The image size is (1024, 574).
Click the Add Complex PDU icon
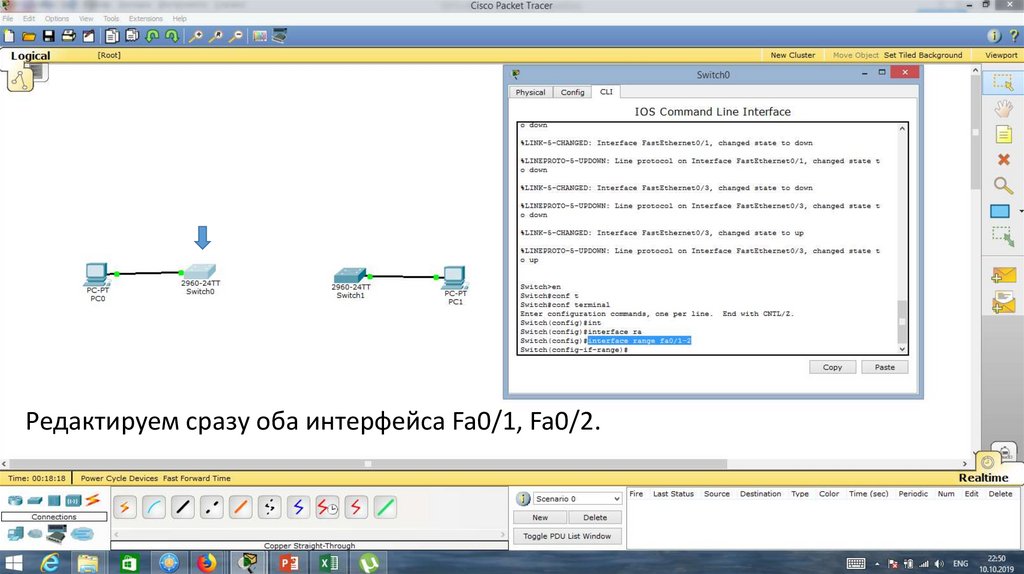(1003, 304)
